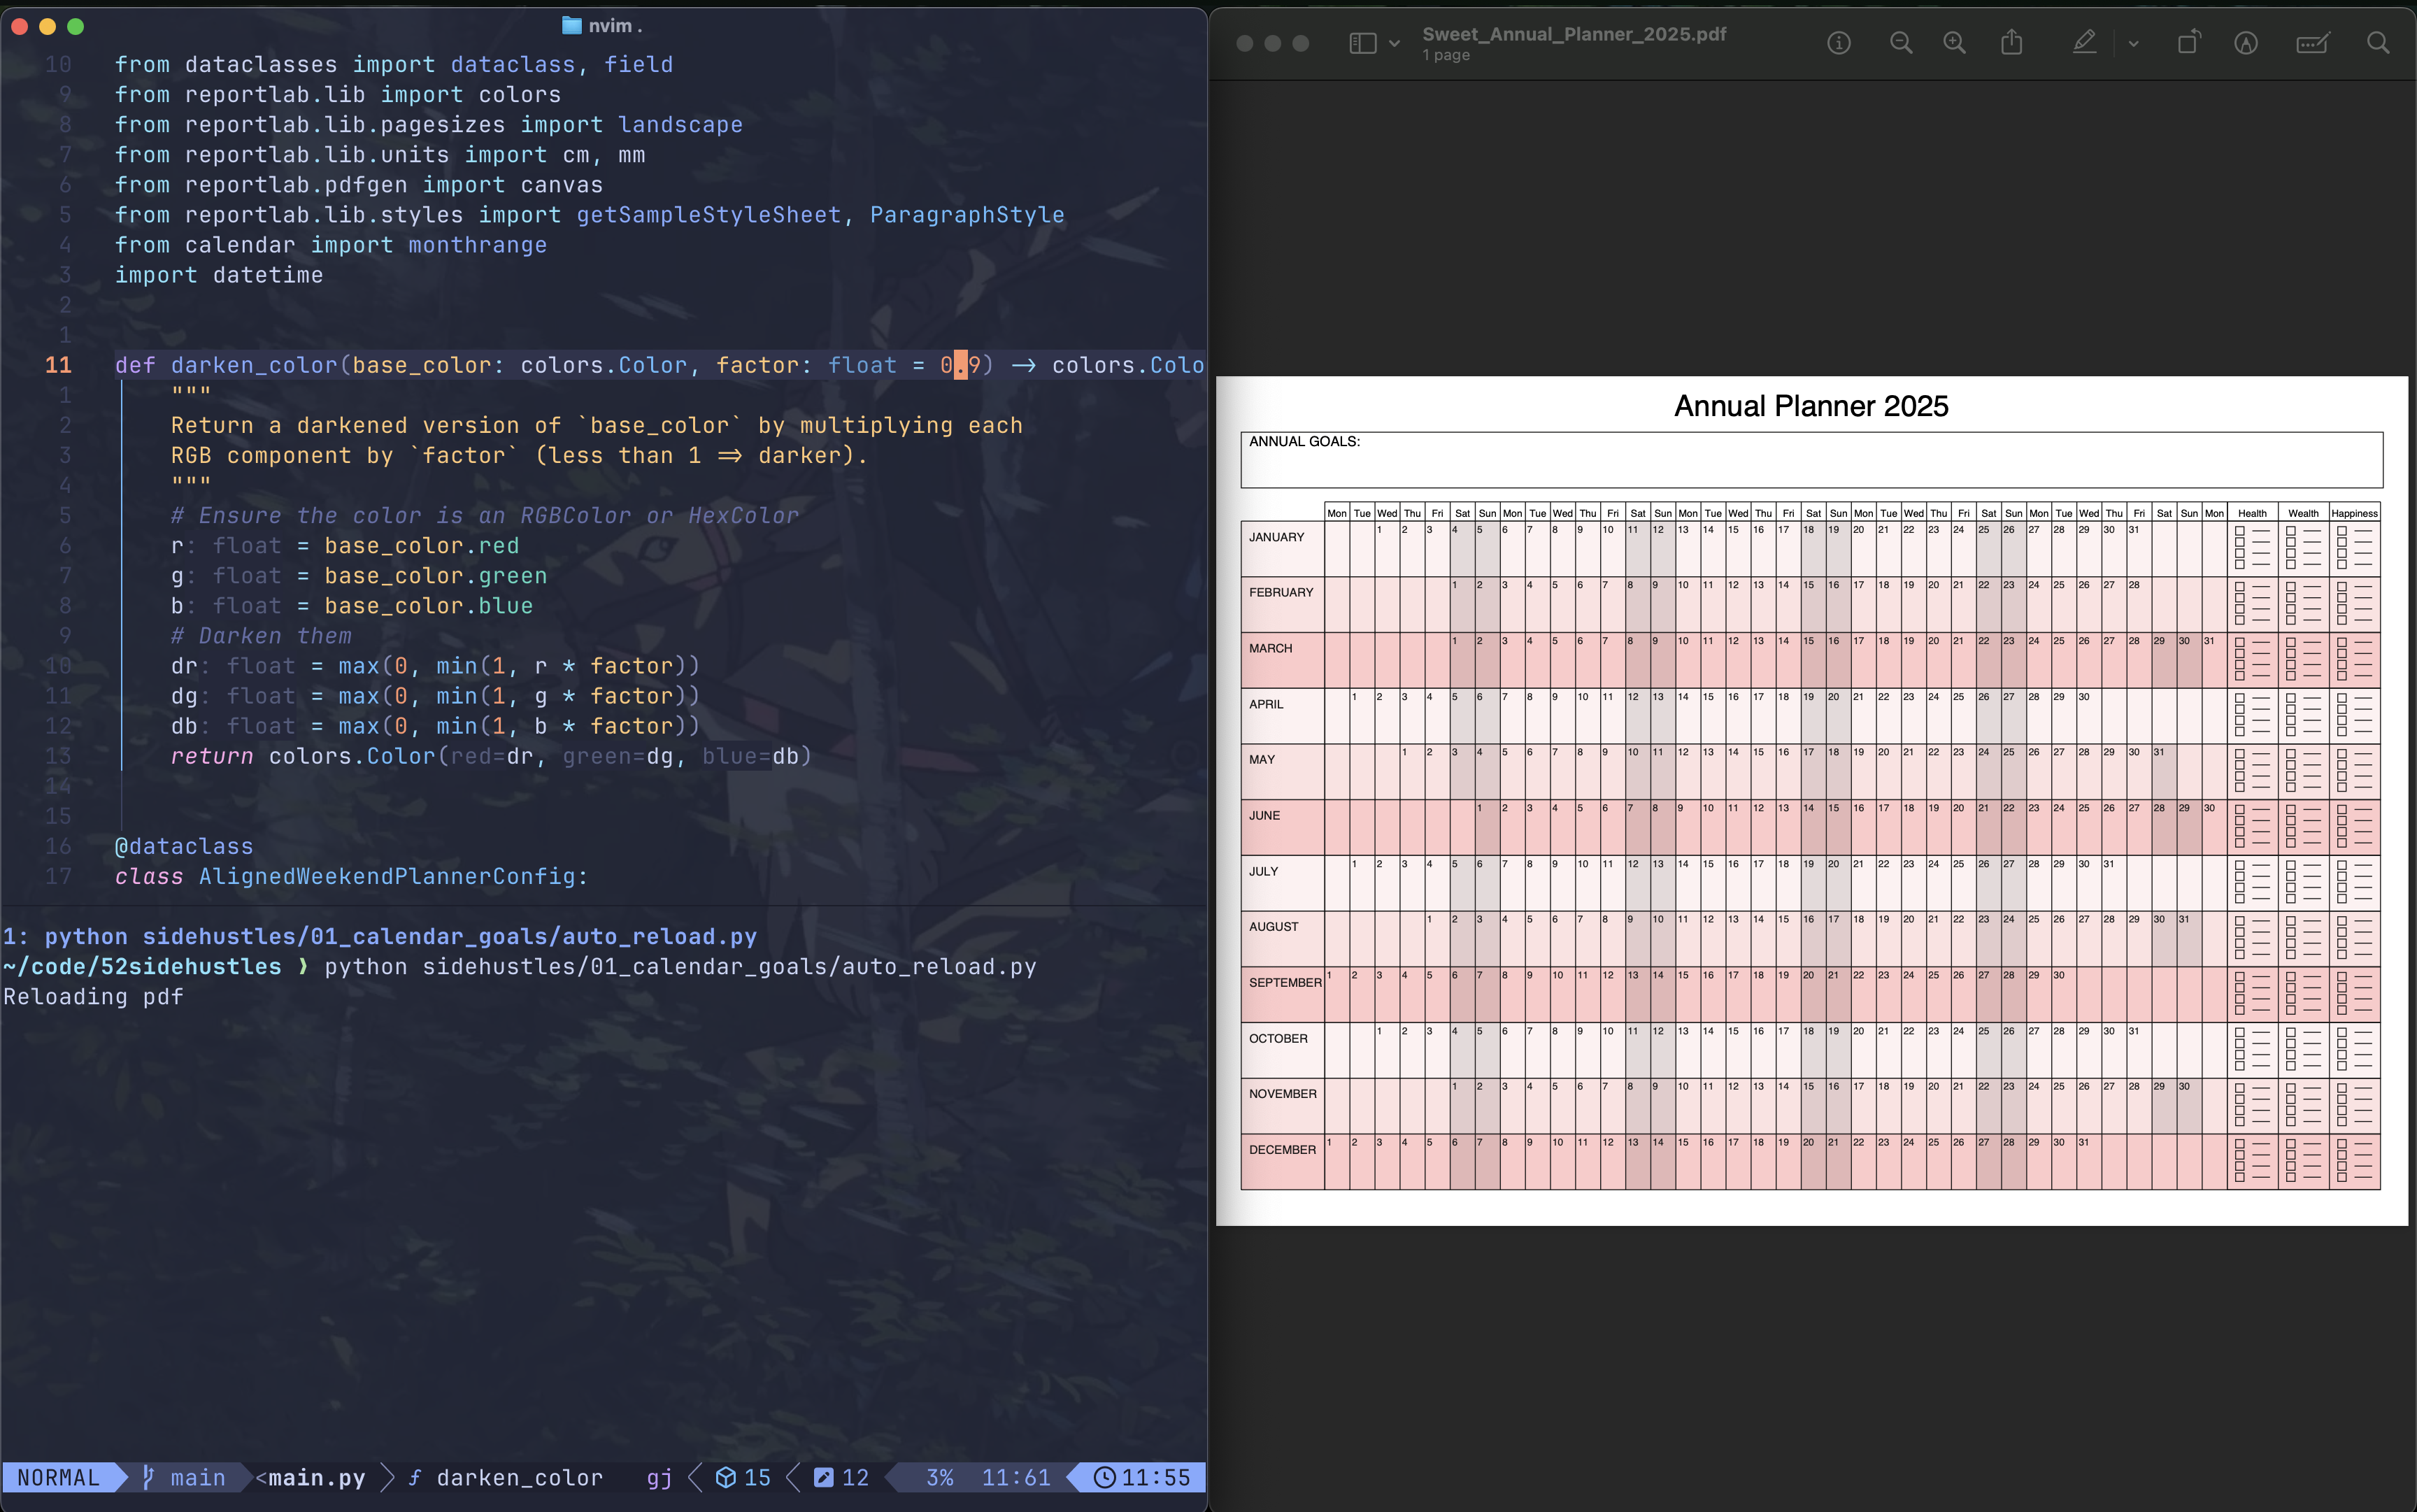Viewport: 2417px width, 1512px height.
Task: Click the JANUARY row label in planner
Action: click(x=1276, y=537)
